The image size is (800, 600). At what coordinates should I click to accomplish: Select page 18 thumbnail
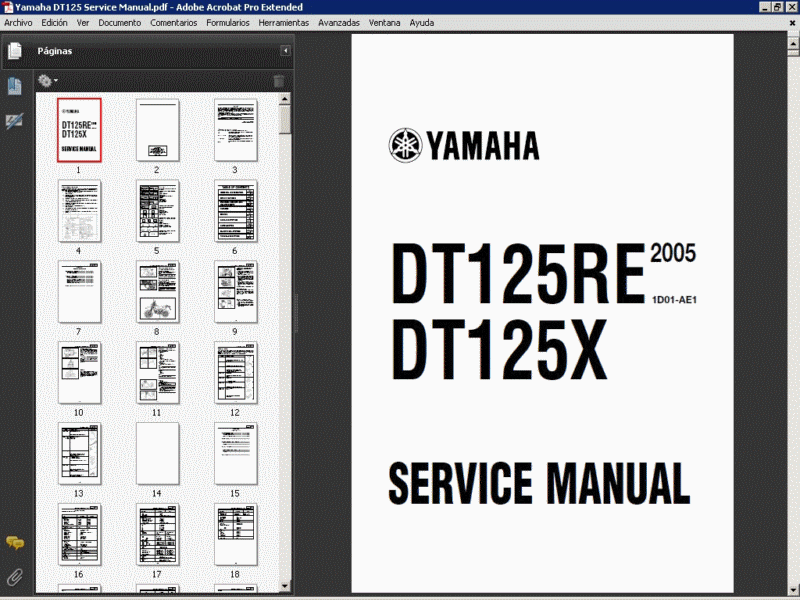pyautogui.click(x=236, y=535)
